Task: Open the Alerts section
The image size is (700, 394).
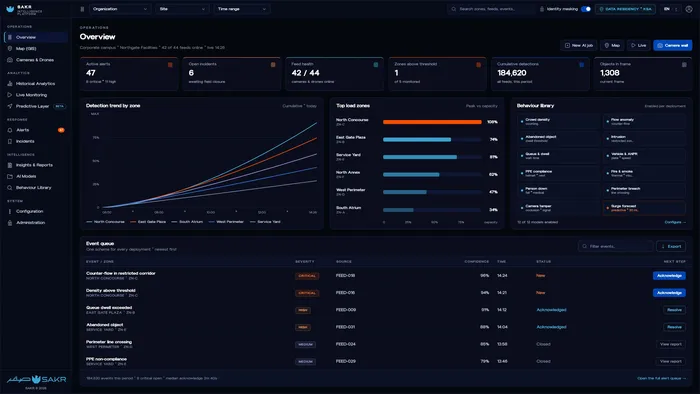Action: (36, 130)
